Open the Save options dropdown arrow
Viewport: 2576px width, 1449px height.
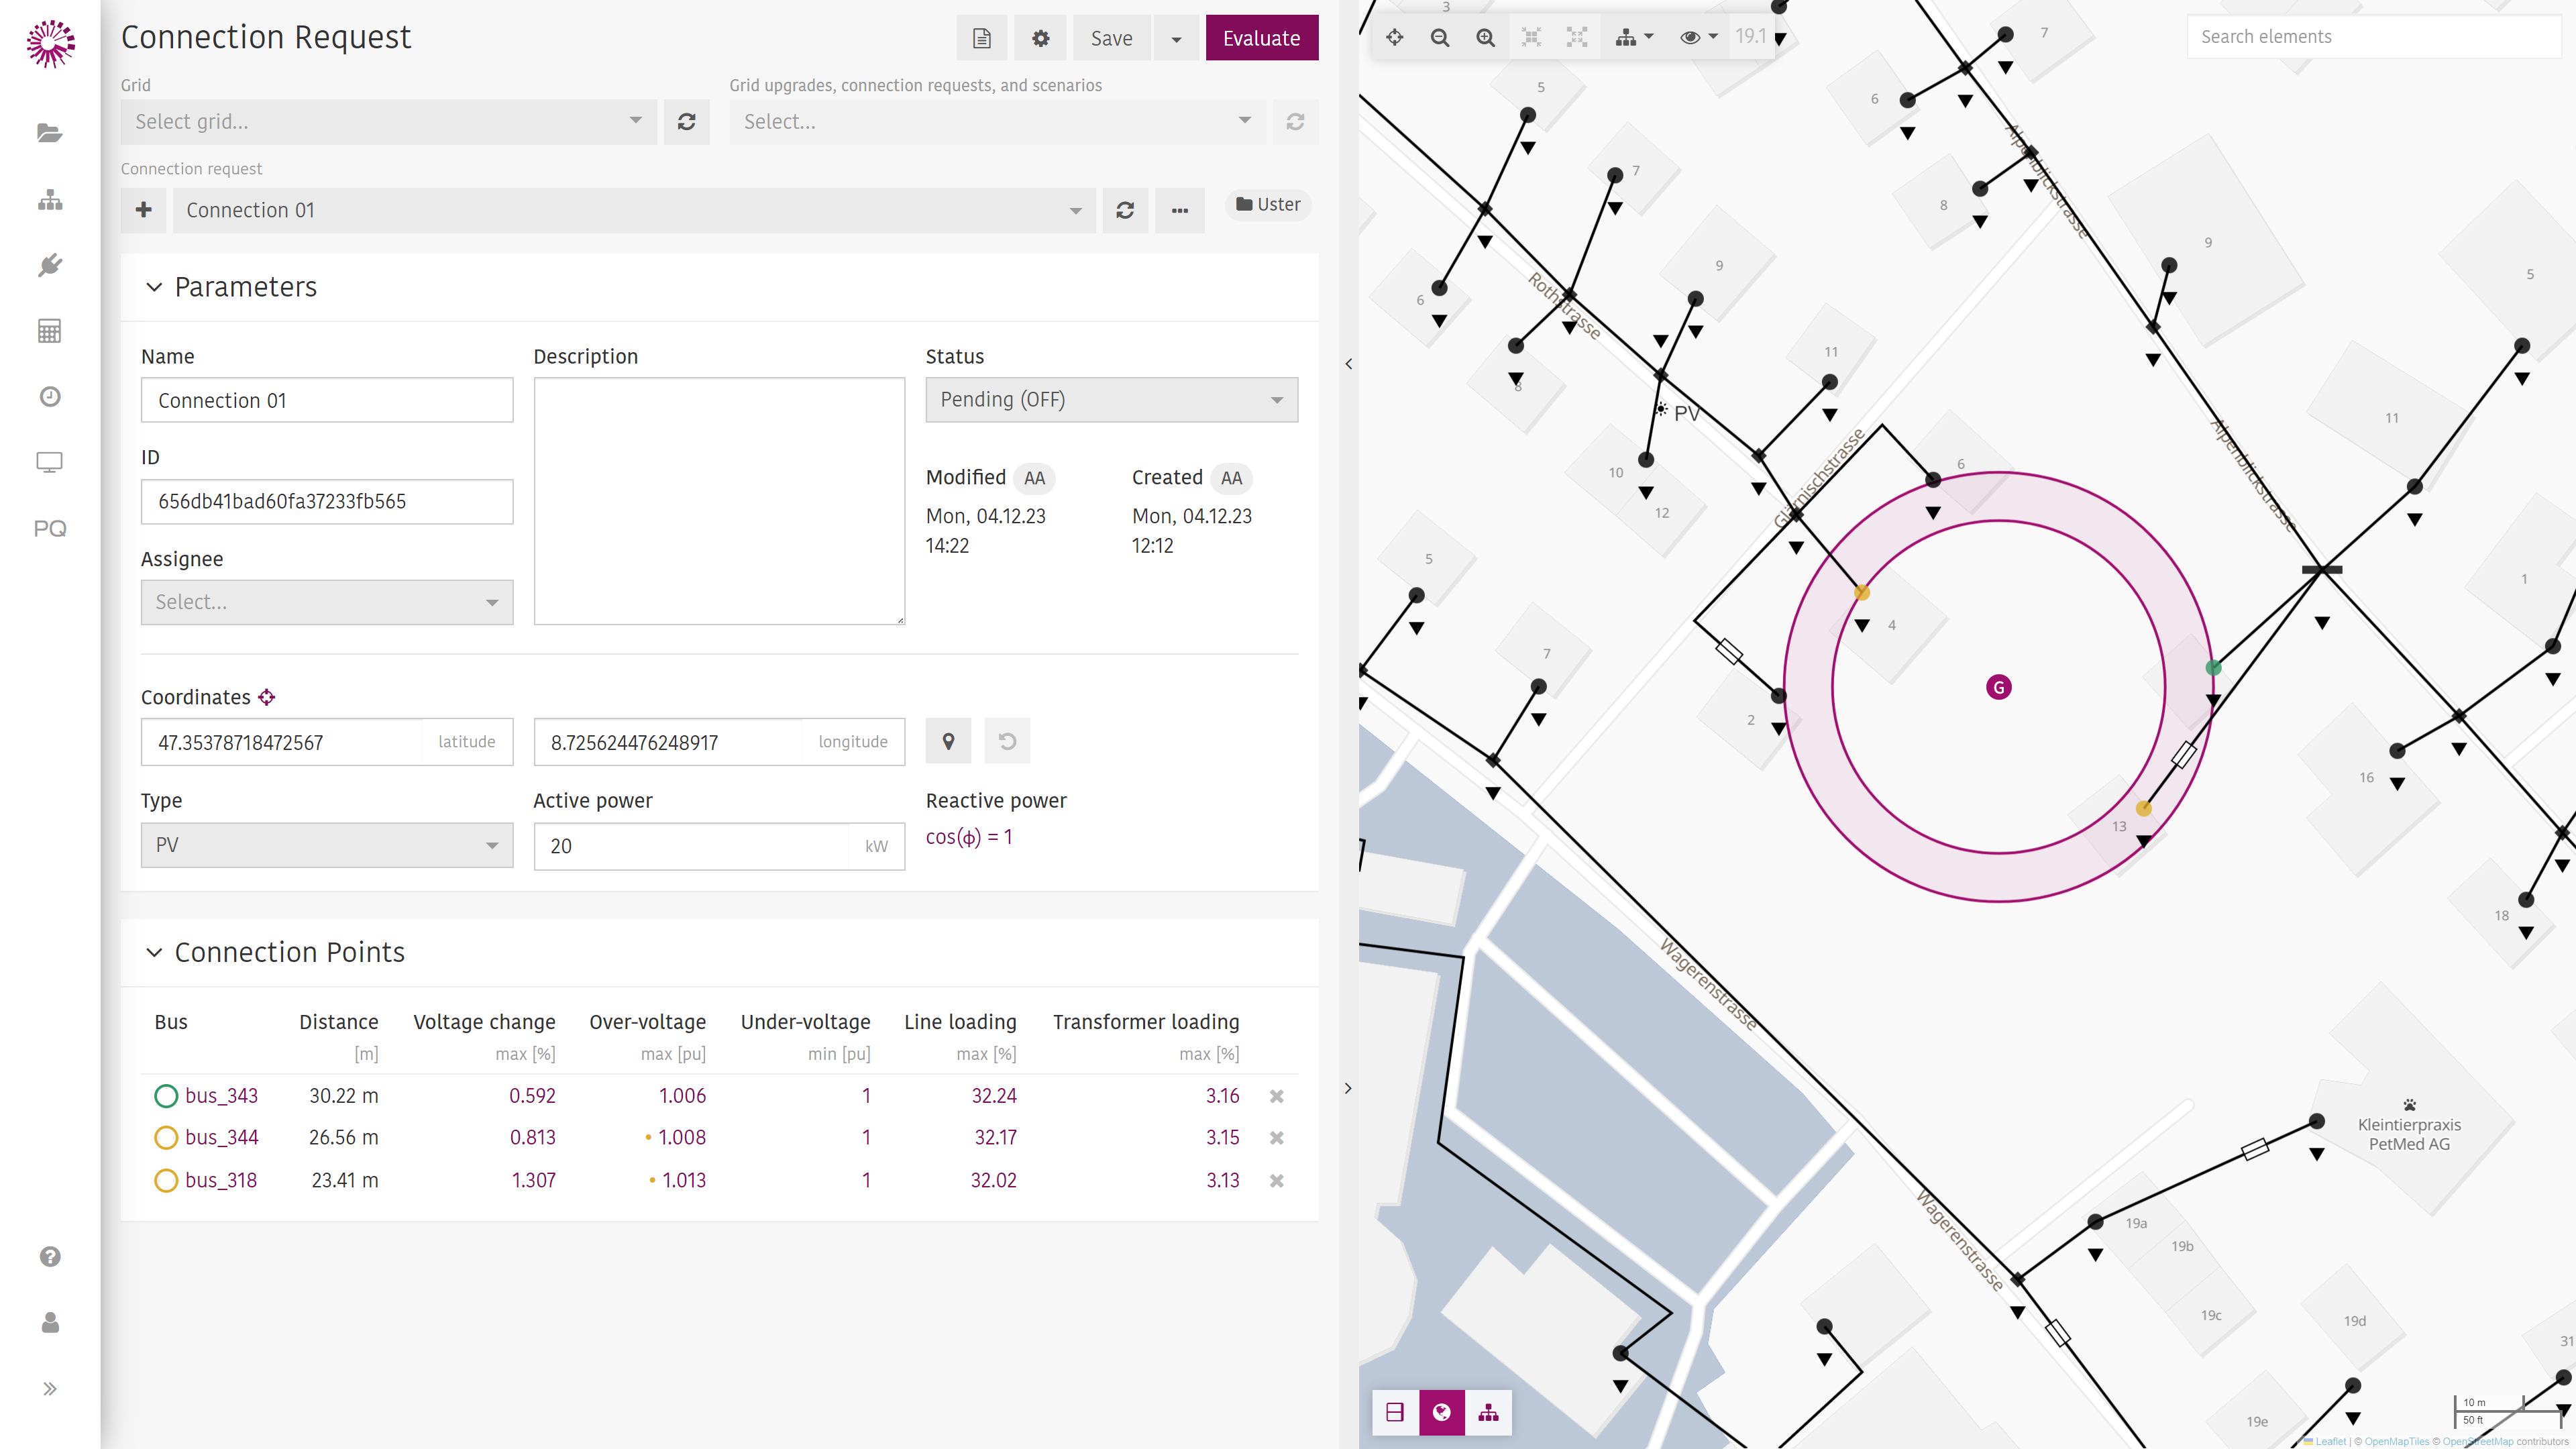[x=1176, y=38]
